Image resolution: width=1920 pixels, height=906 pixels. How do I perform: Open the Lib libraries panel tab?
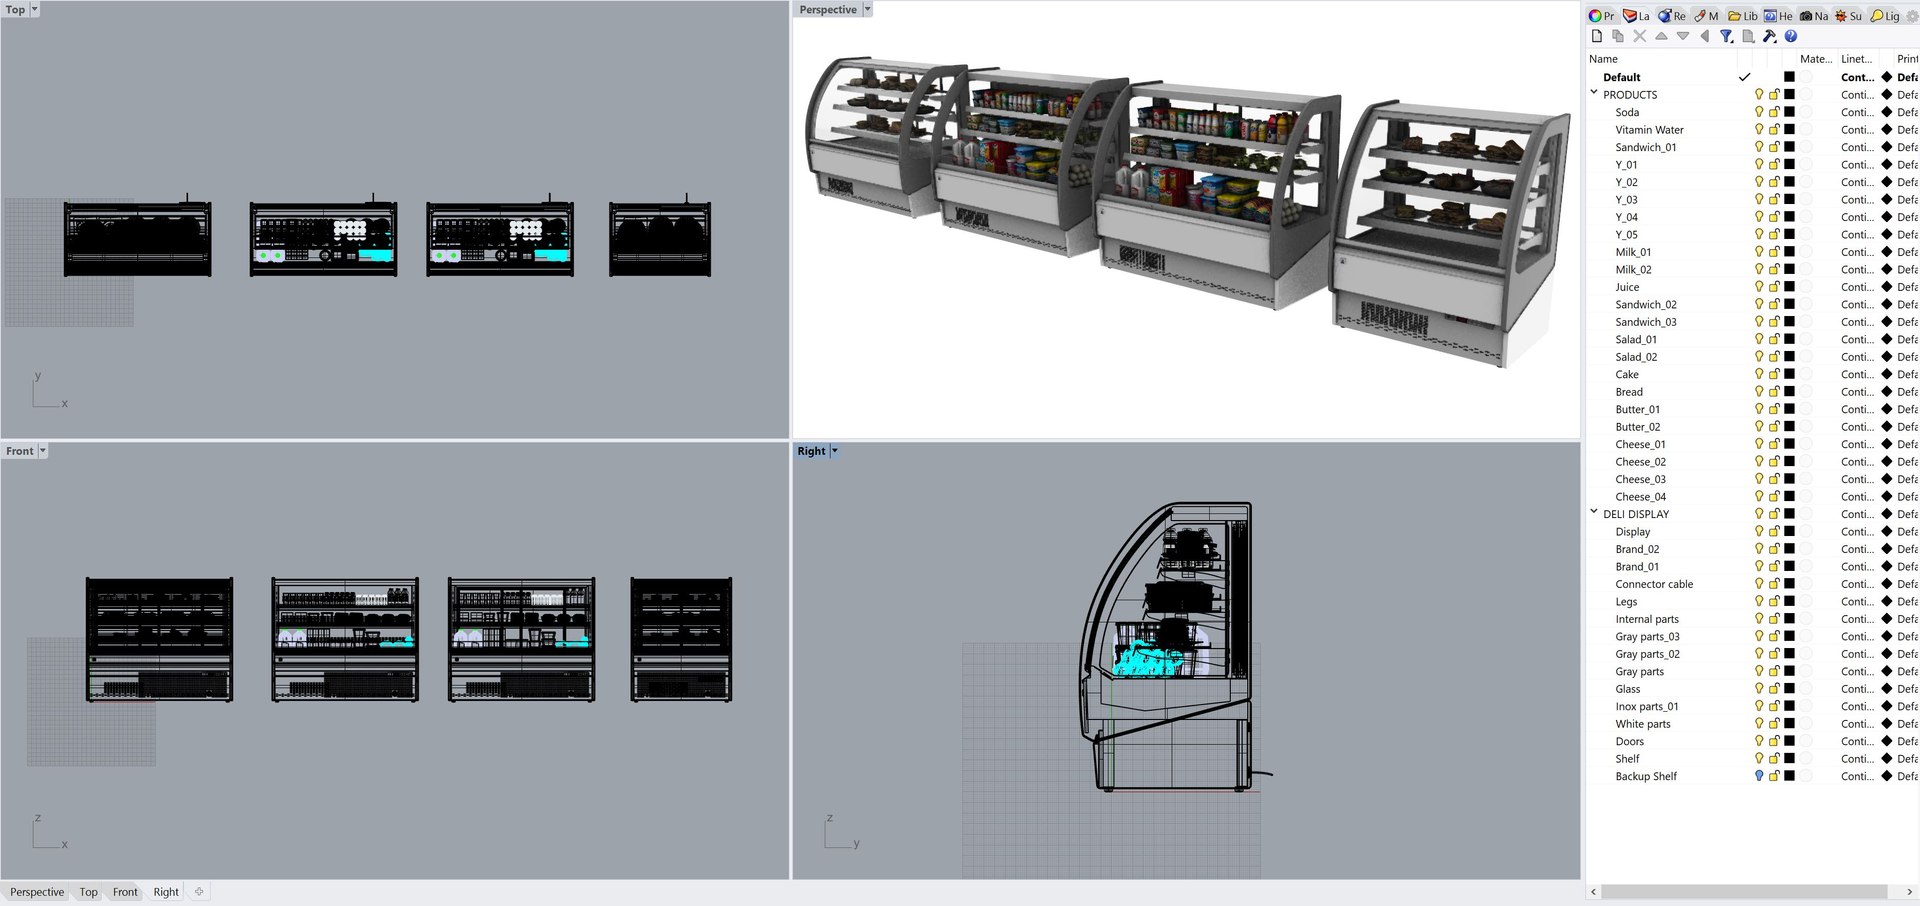1743,16
